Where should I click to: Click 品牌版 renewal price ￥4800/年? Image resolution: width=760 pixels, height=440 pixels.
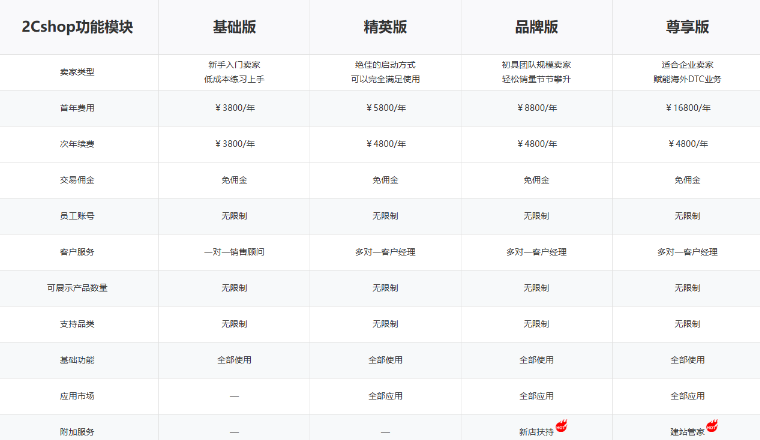click(537, 144)
